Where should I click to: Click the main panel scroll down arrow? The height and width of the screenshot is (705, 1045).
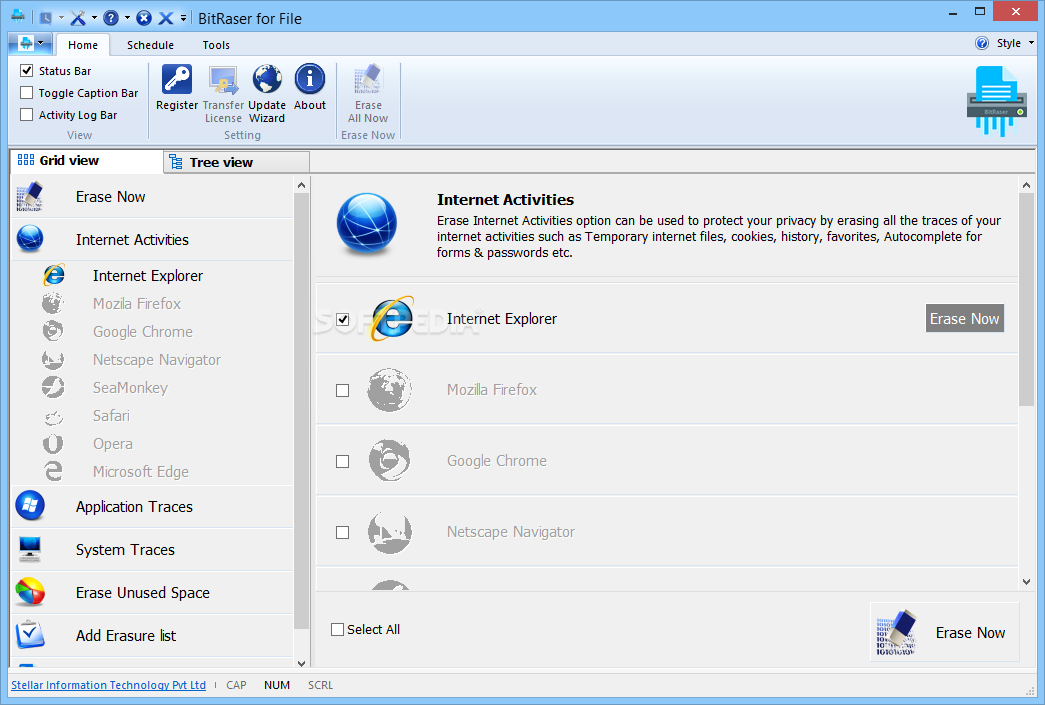coord(1026,582)
